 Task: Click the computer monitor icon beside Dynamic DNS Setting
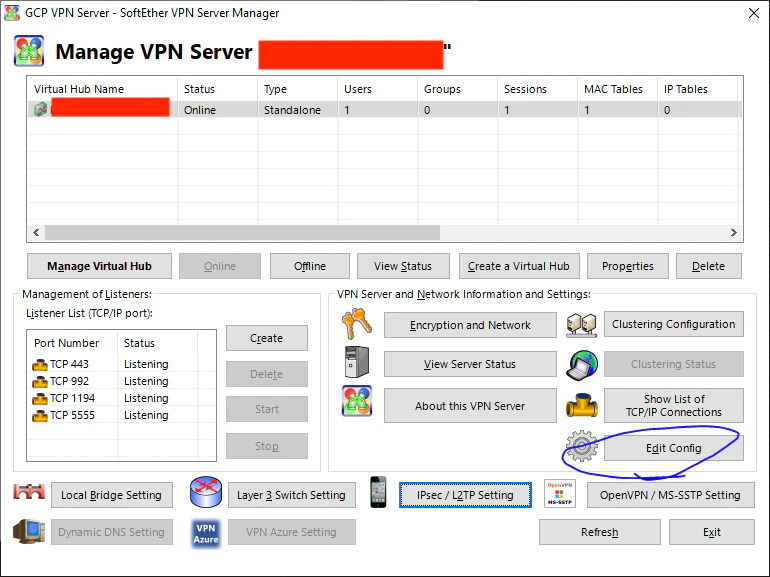click(29, 531)
